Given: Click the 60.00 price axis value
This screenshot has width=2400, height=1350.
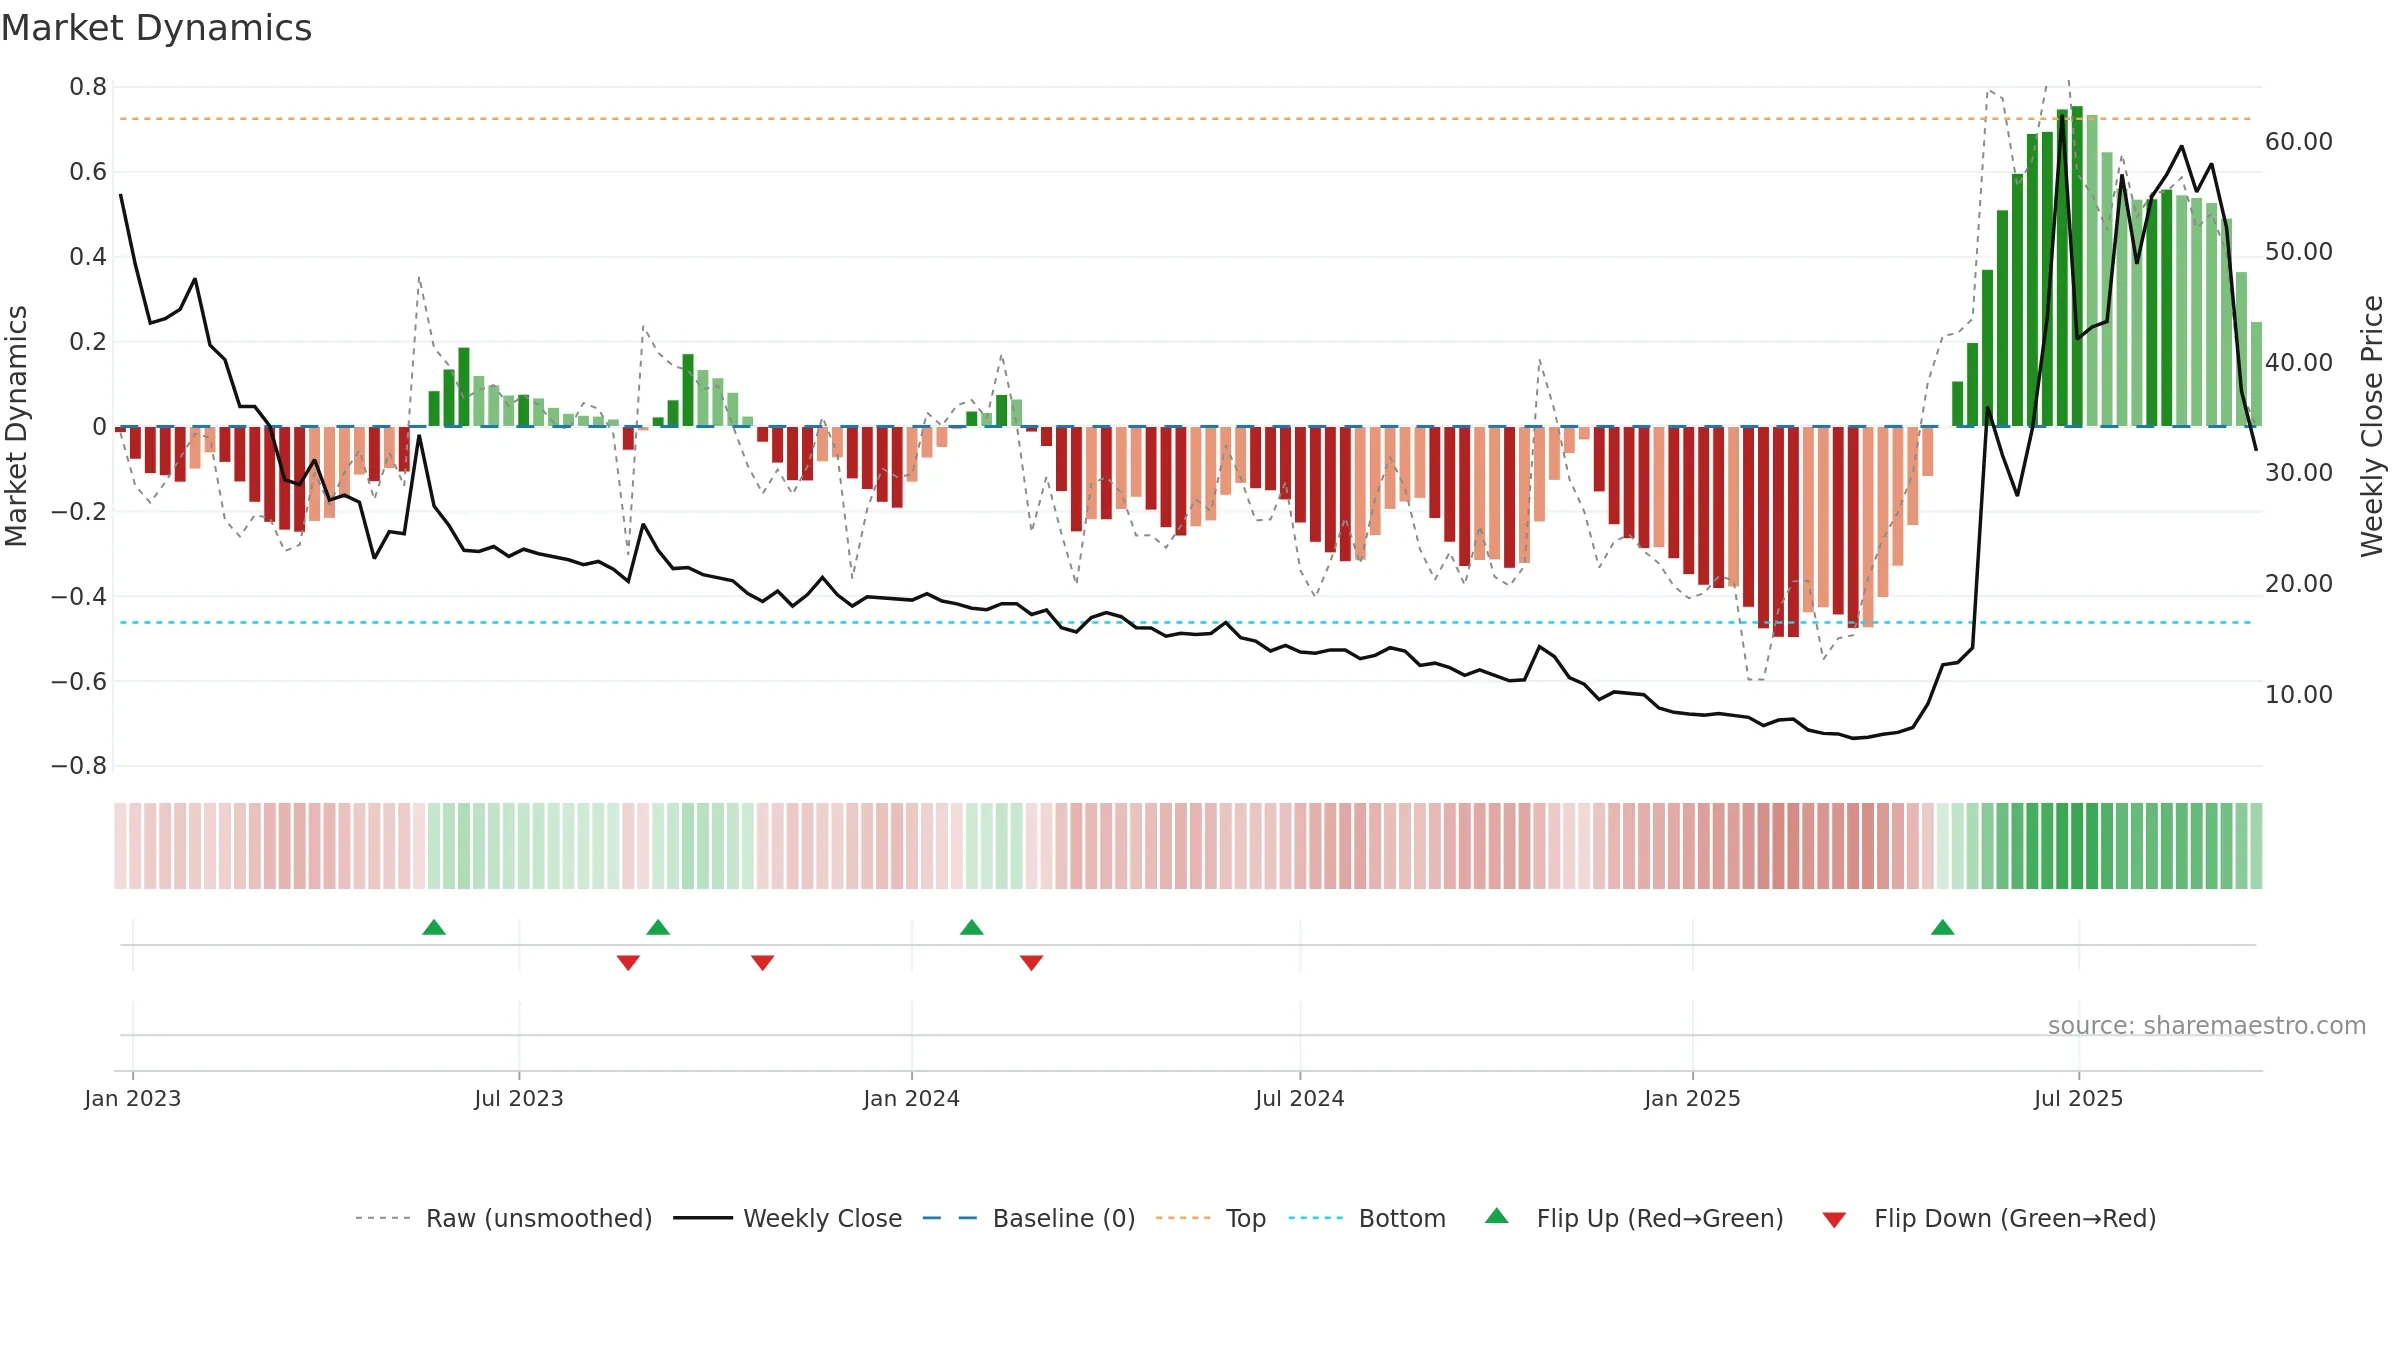Looking at the screenshot, I should point(2299,142).
